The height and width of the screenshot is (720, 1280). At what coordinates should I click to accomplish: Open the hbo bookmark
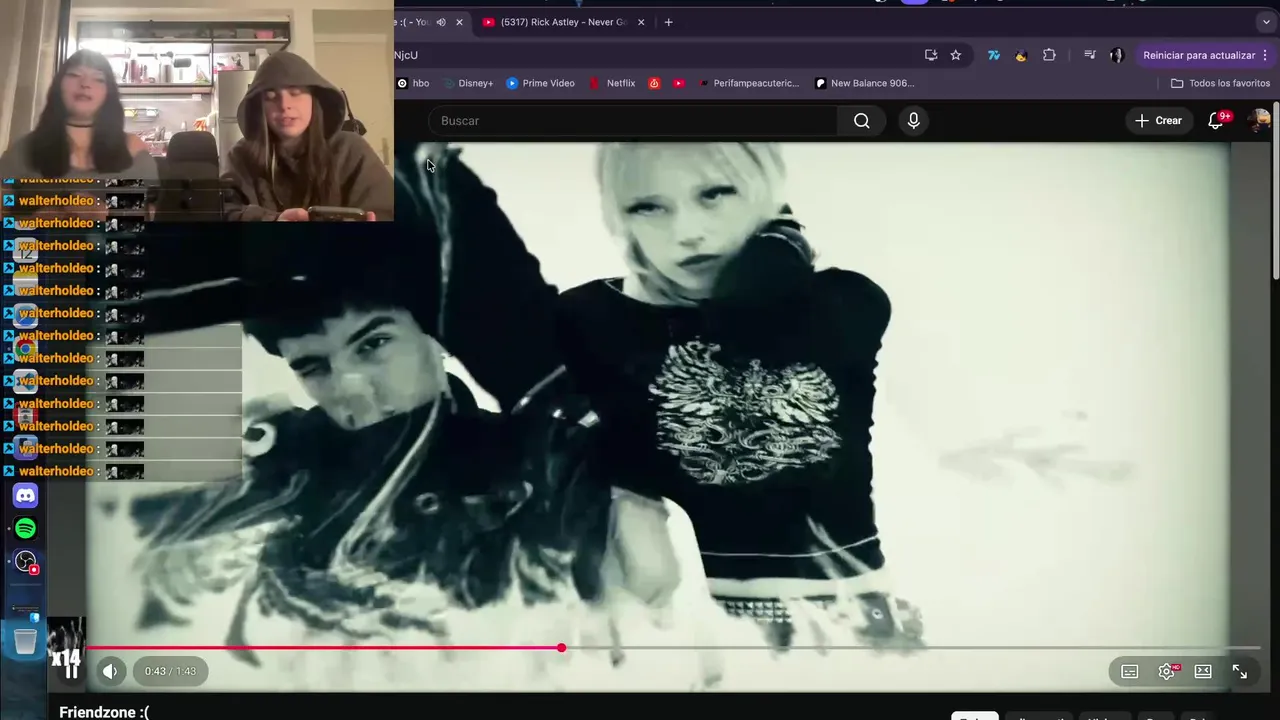413,83
